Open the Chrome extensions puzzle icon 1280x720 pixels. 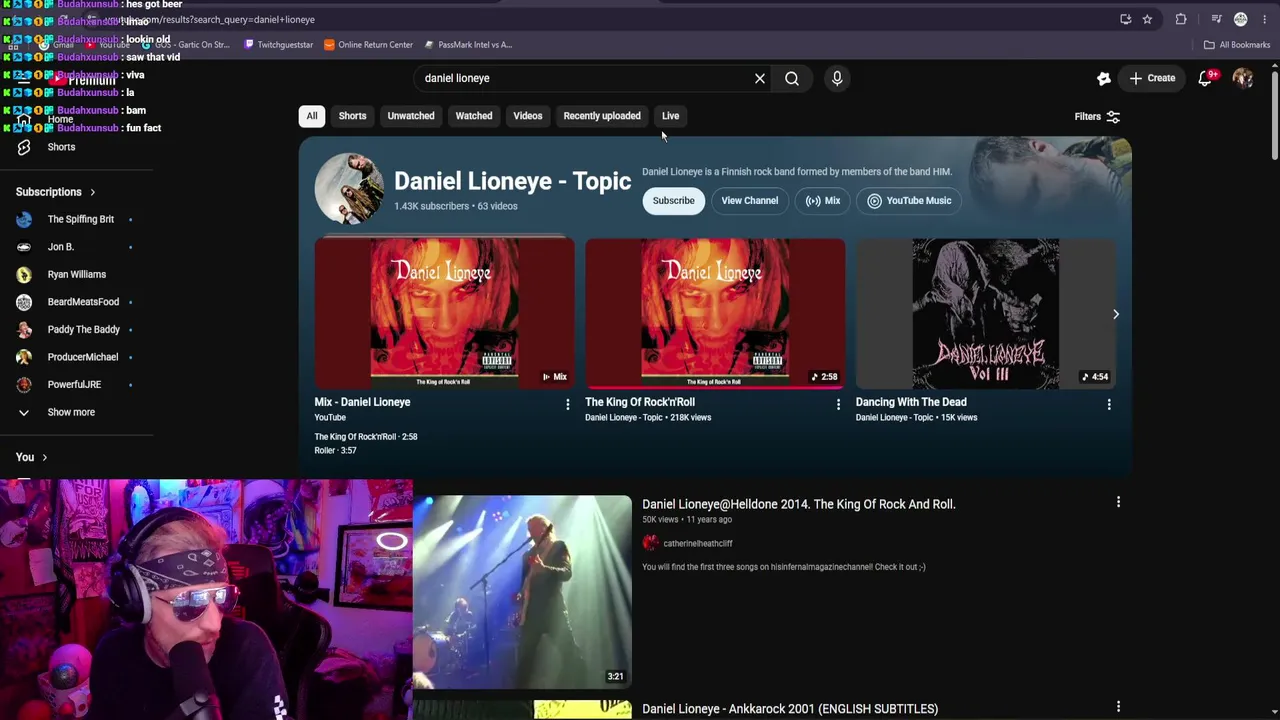(x=1181, y=19)
